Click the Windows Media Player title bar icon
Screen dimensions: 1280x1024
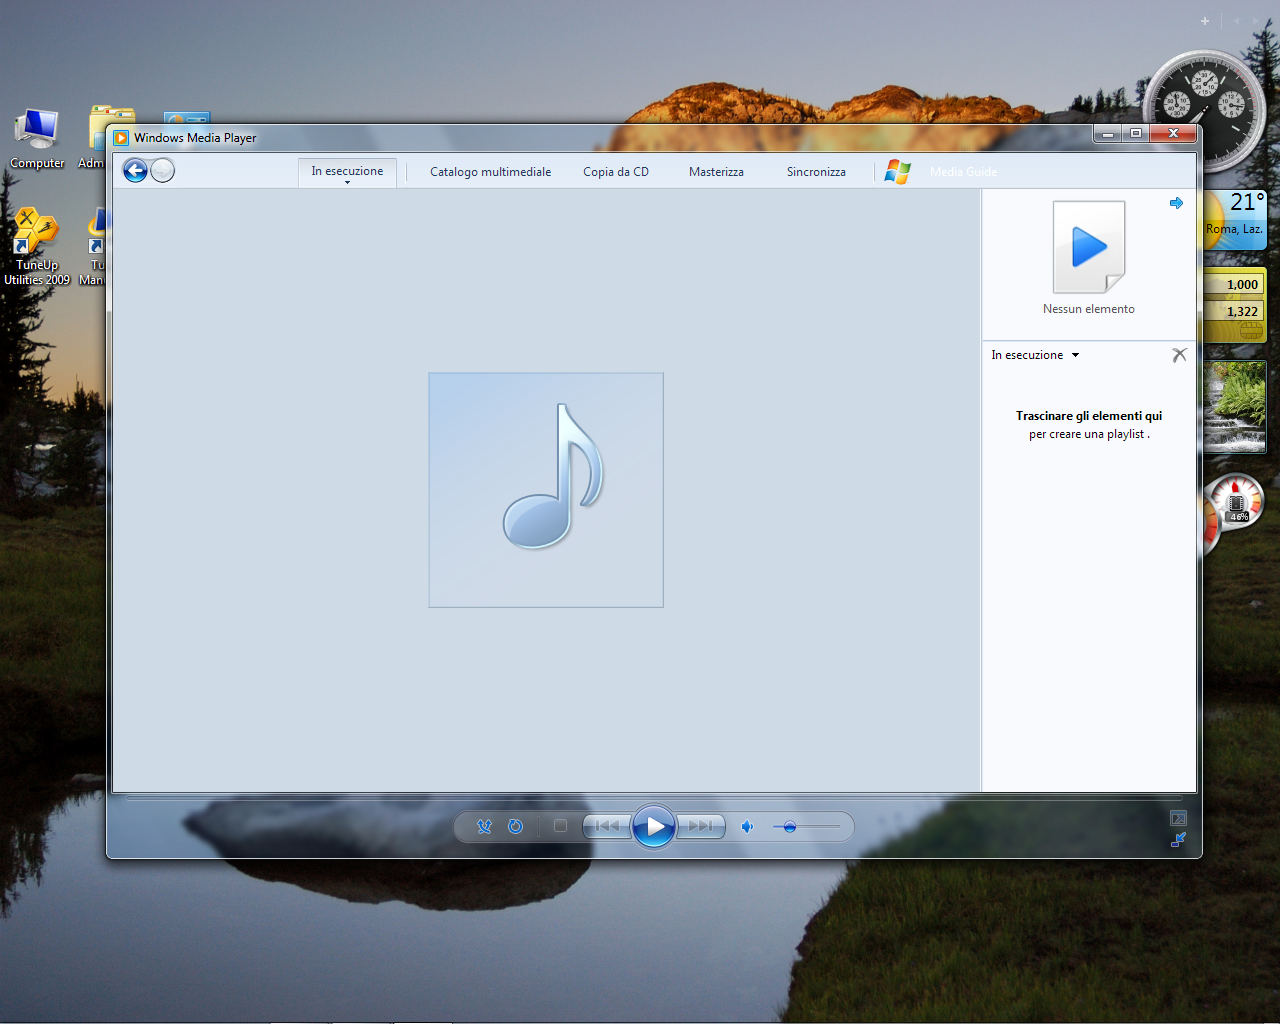click(x=121, y=138)
